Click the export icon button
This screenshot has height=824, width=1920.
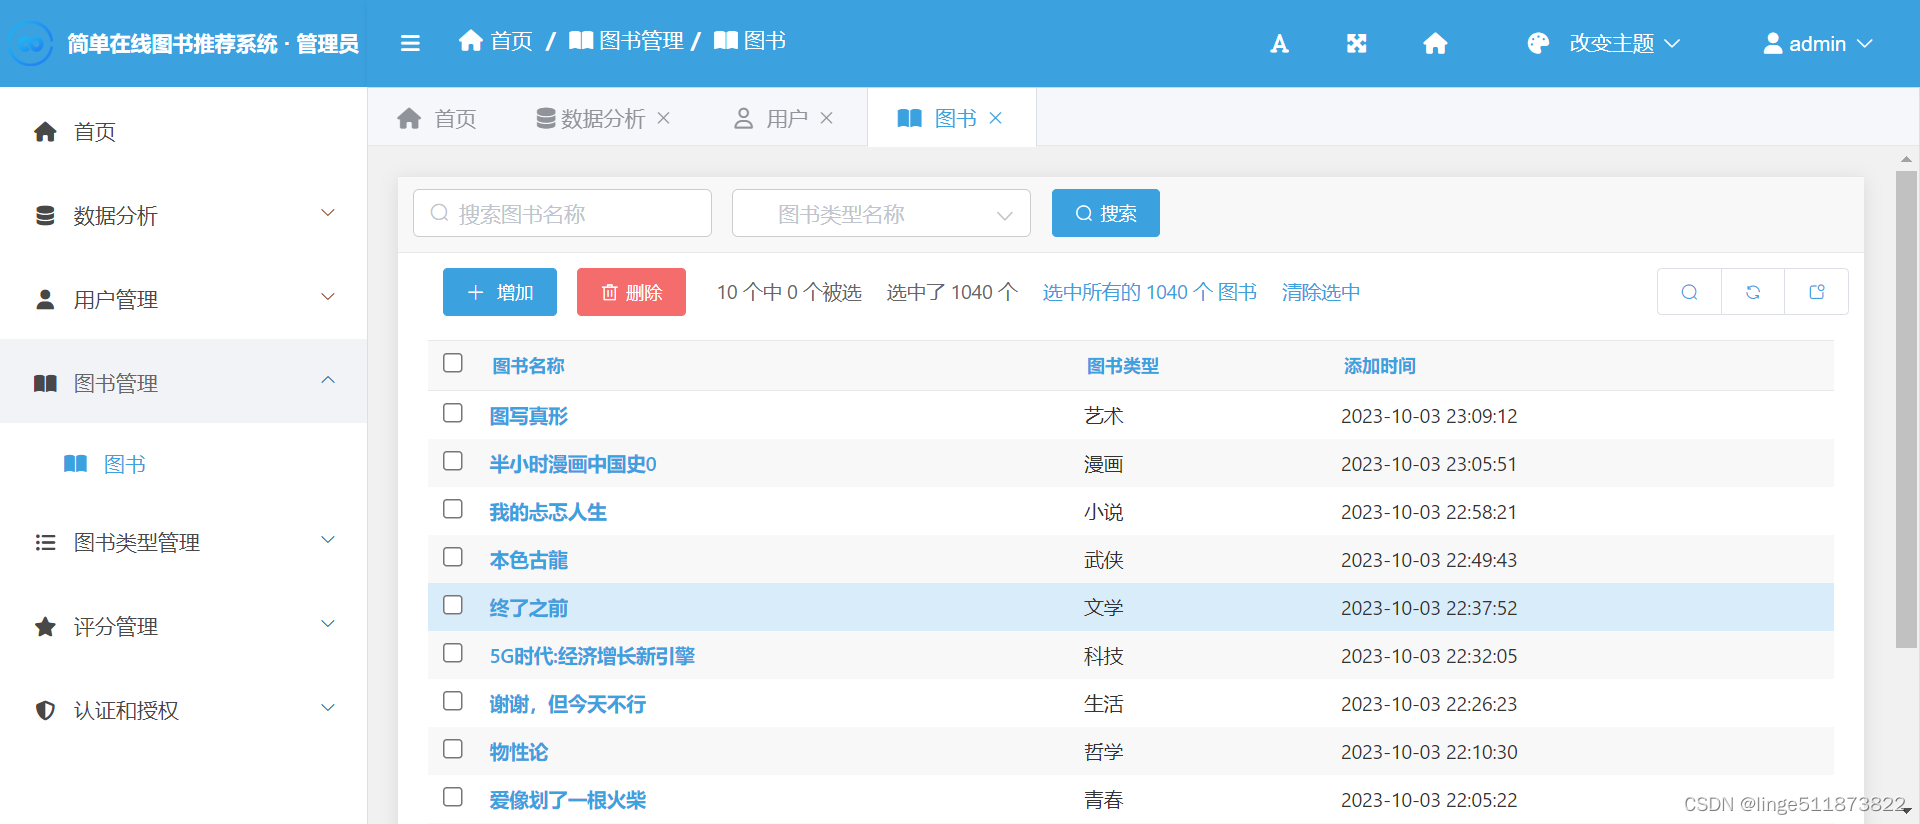point(1817,292)
